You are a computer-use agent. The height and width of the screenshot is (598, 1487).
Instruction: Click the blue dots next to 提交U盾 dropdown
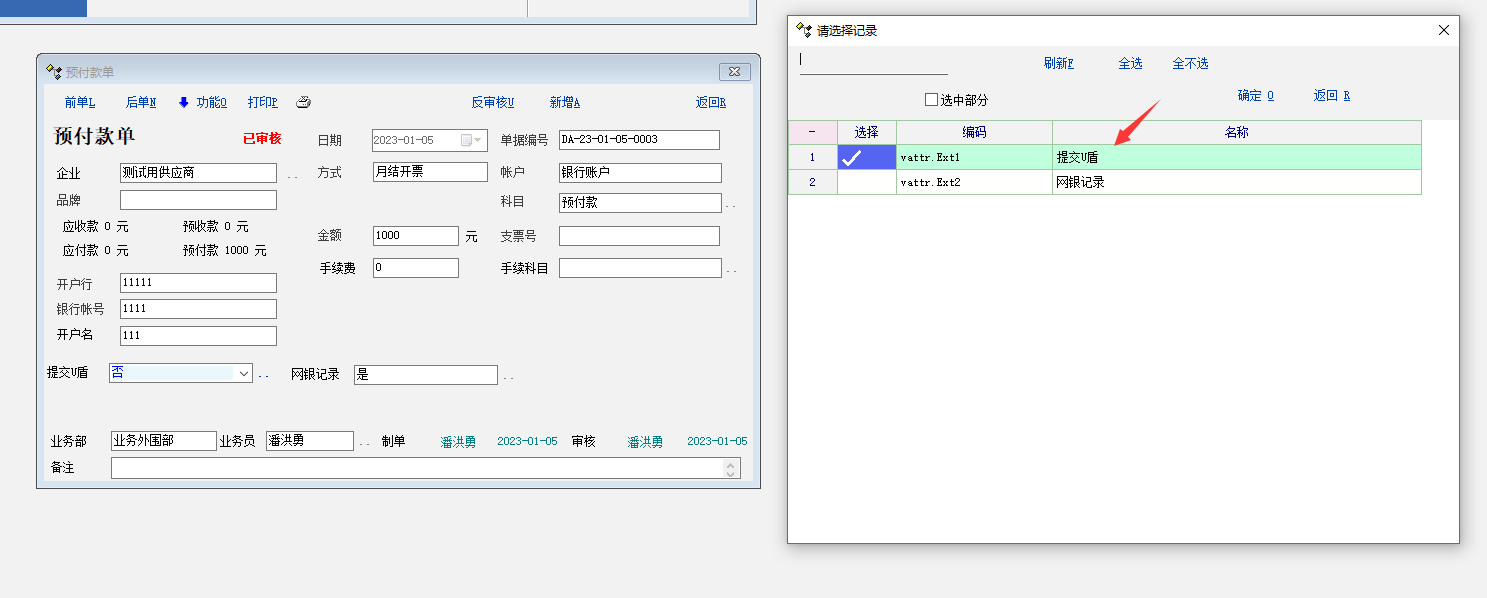point(264,375)
